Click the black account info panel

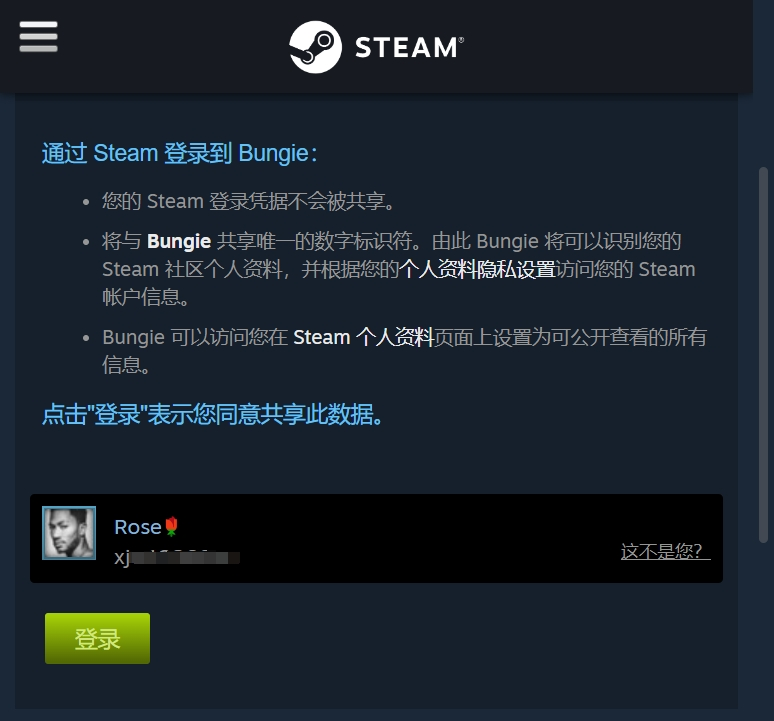coord(376,538)
